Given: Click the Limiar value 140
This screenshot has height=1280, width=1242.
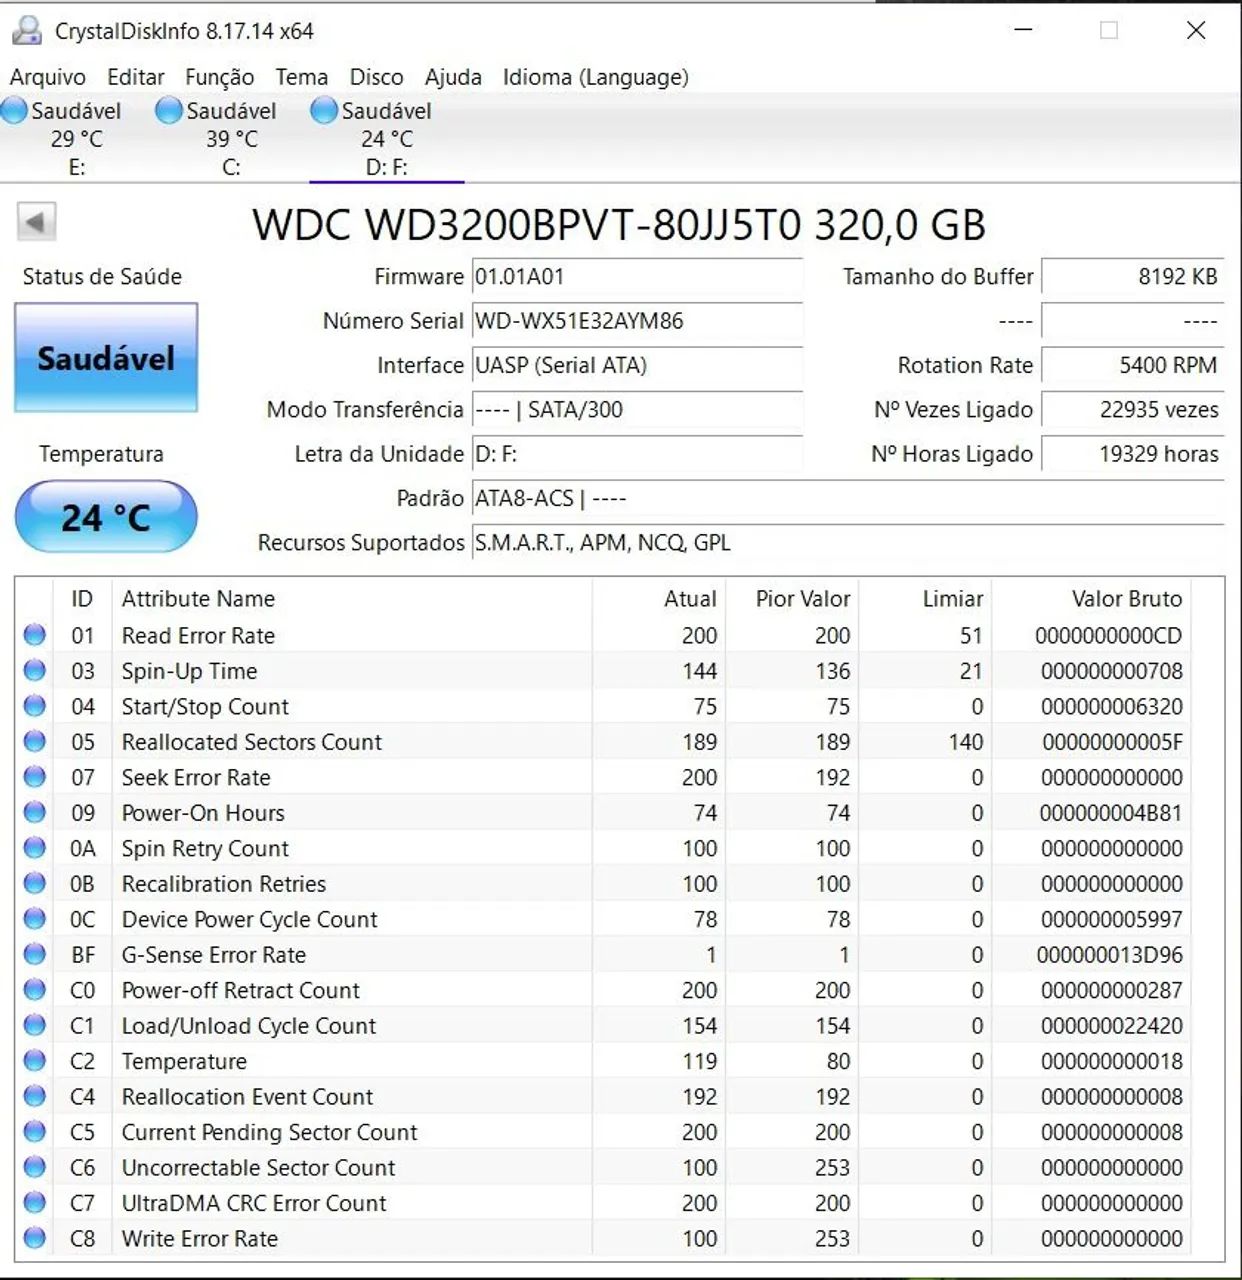Looking at the screenshot, I should click(966, 742).
